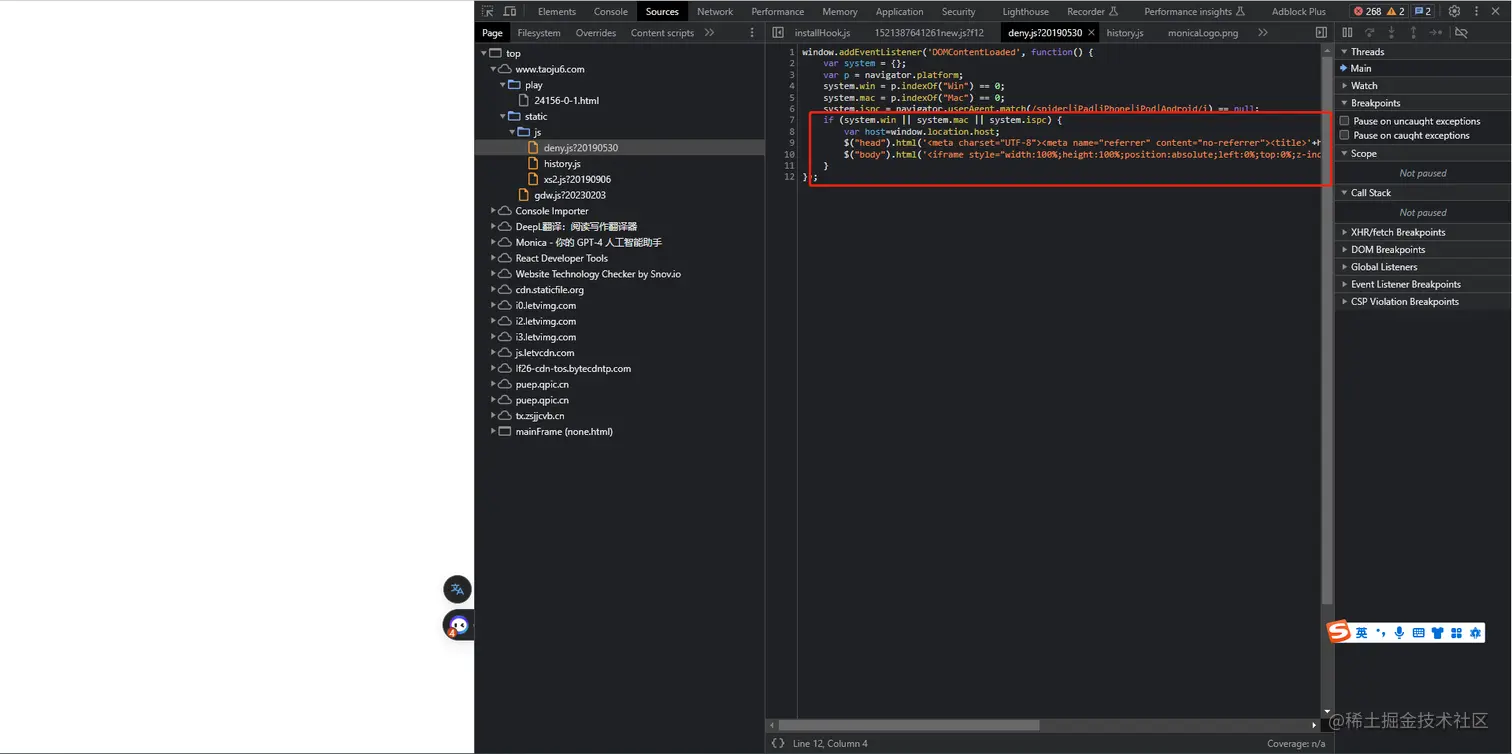Open the navigator pane three-dot menu
This screenshot has width=1512, height=754.
[752, 33]
